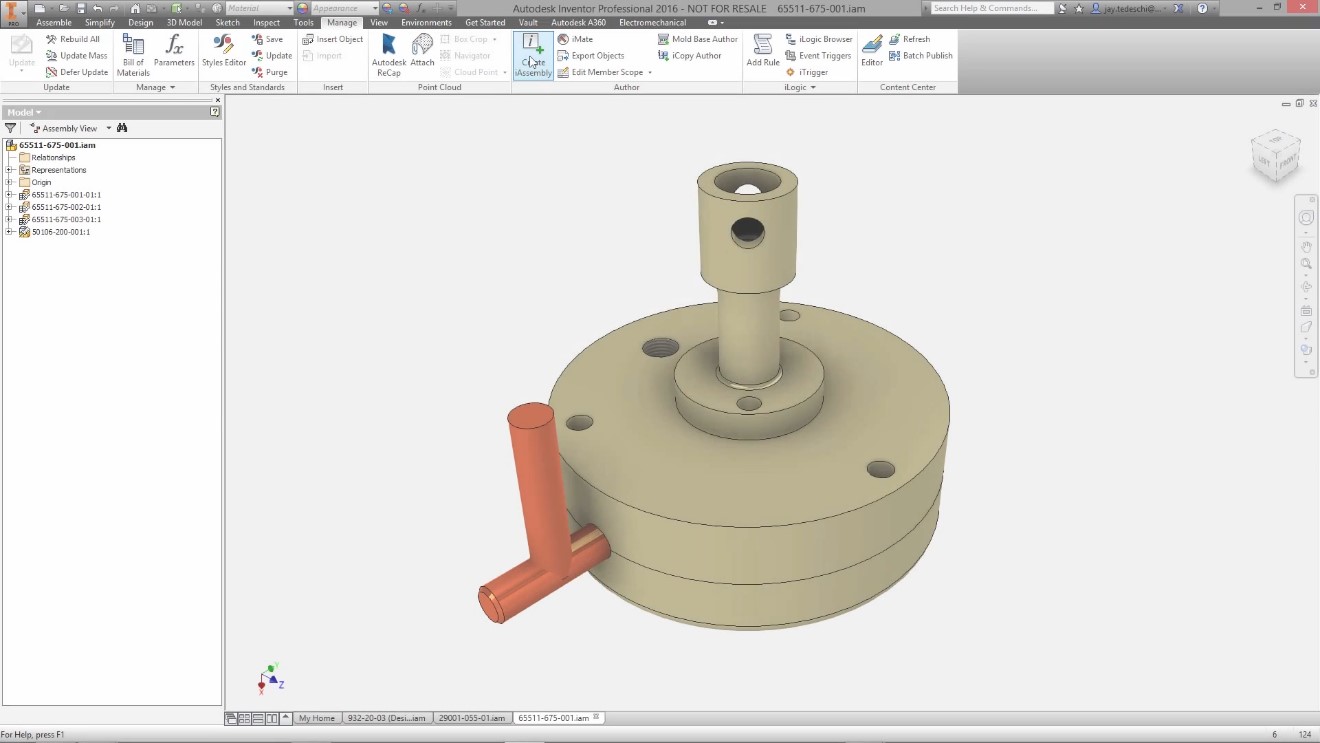The image size is (1320, 743).
Task: Click Rebuild All
Action: (73, 39)
